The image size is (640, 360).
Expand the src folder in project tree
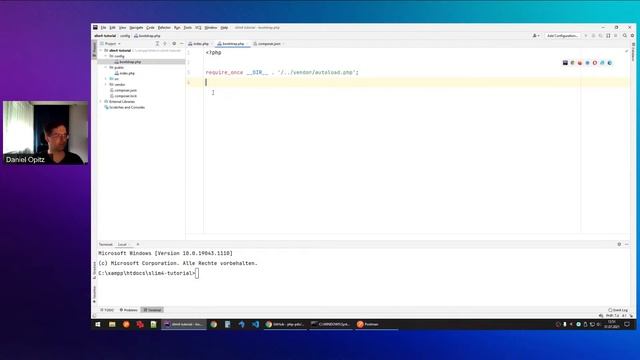pos(106,79)
